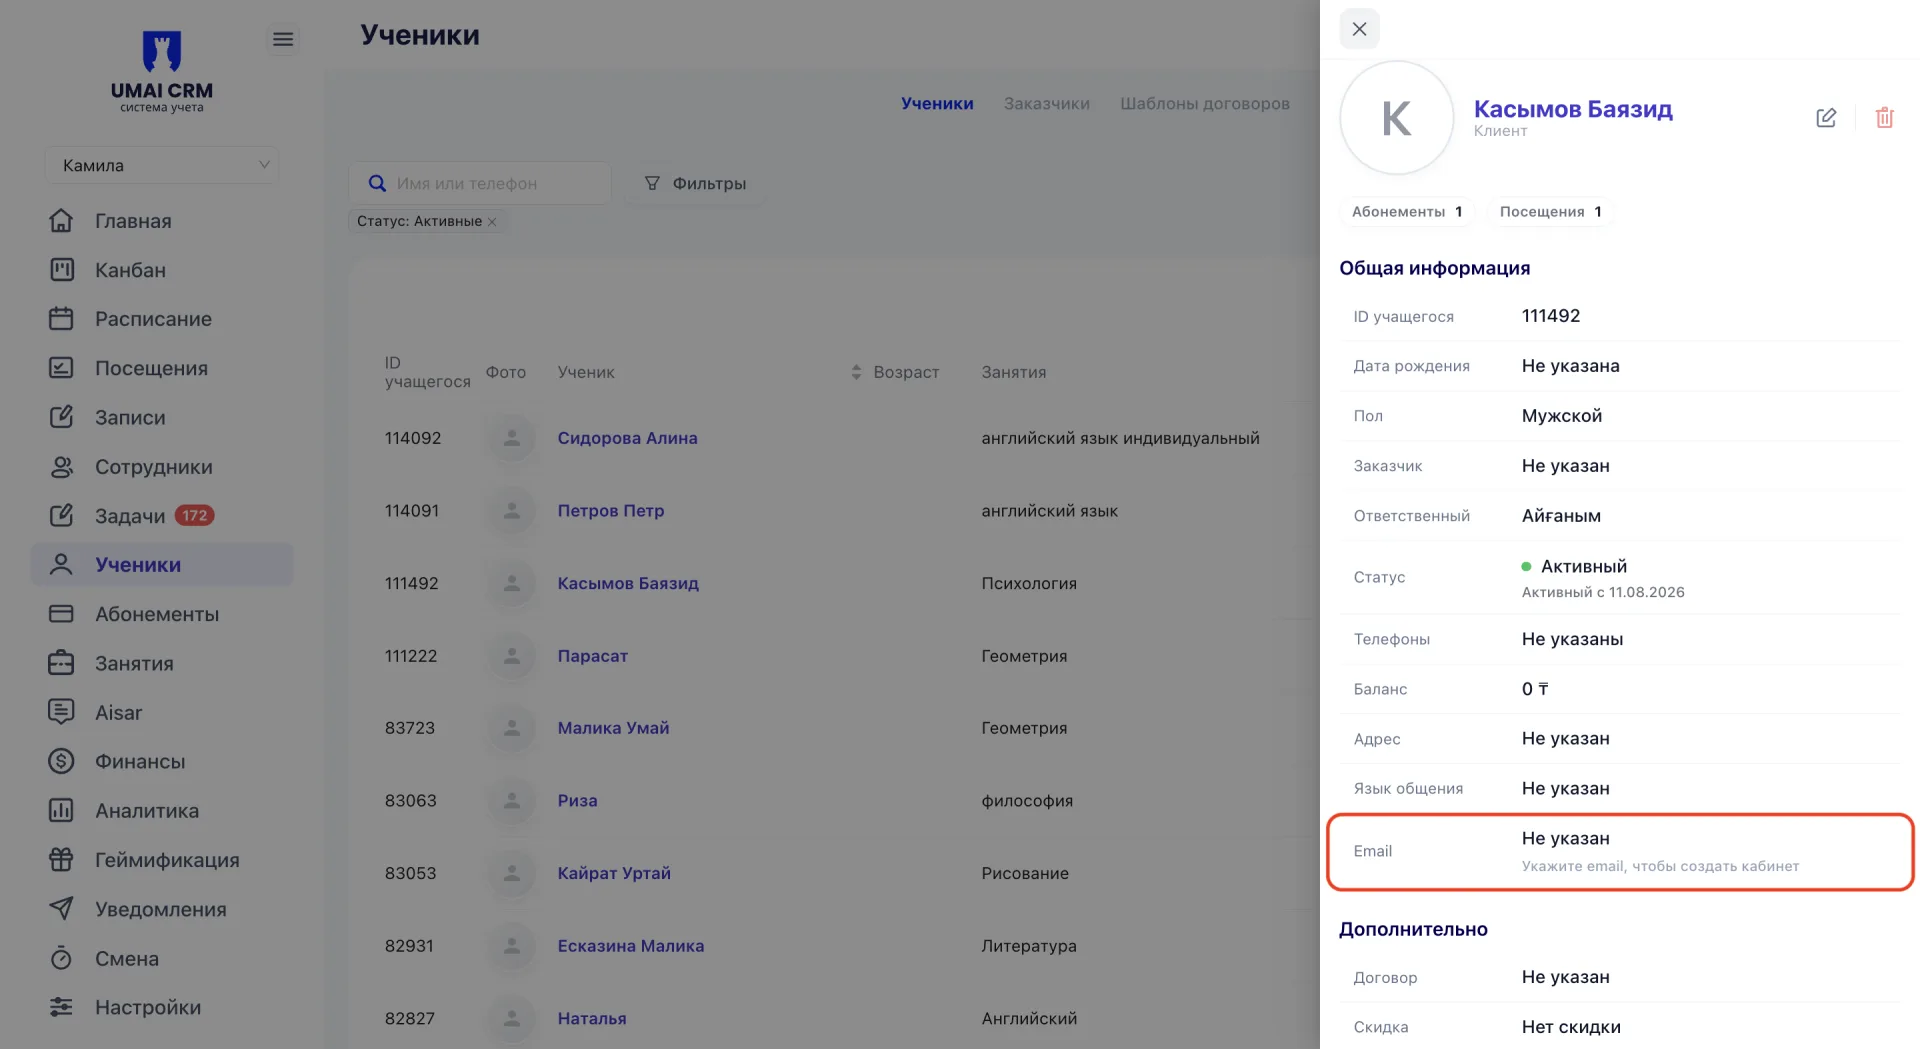Click the Email Не указан value
The height and width of the screenshot is (1049, 1920).
point(1565,839)
